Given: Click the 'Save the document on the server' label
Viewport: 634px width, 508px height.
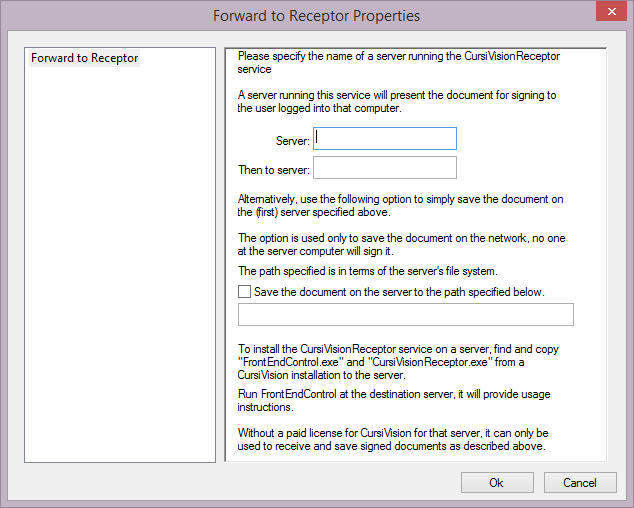Looking at the screenshot, I should pos(398,292).
